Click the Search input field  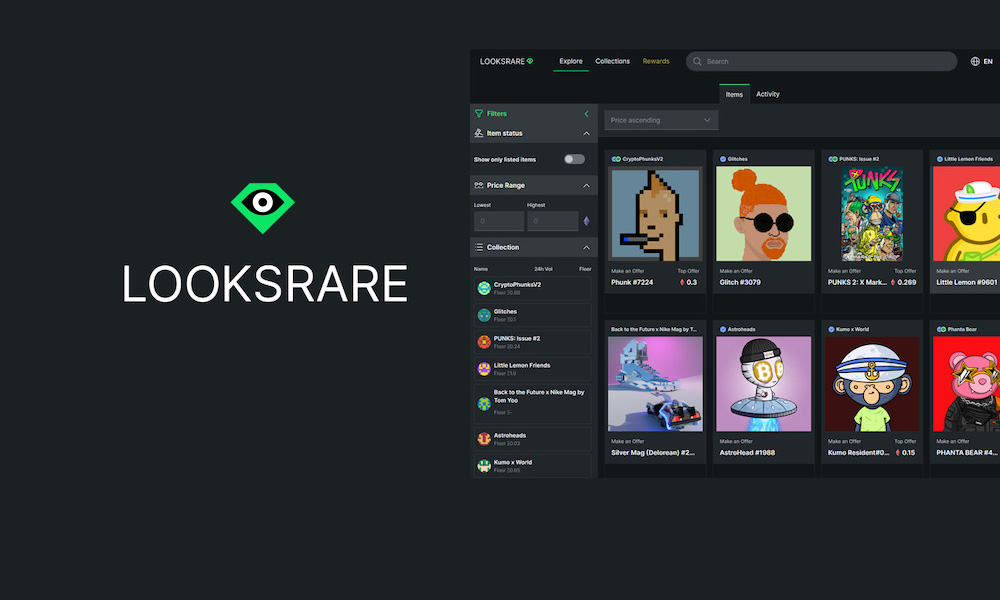pos(821,61)
